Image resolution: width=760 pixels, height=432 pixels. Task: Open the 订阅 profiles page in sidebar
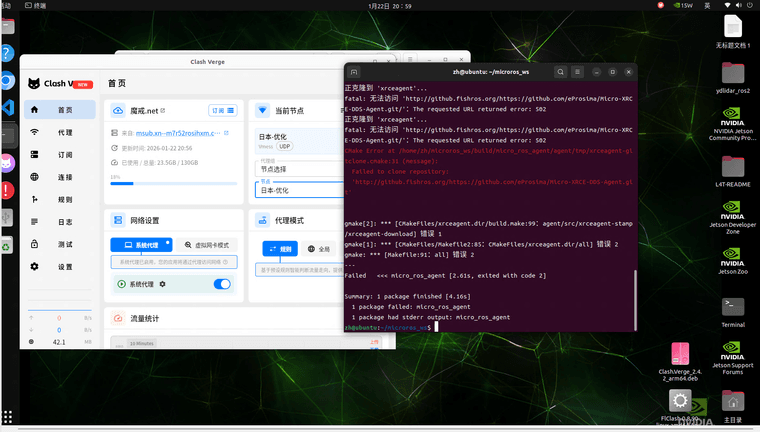[x=60, y=155]
